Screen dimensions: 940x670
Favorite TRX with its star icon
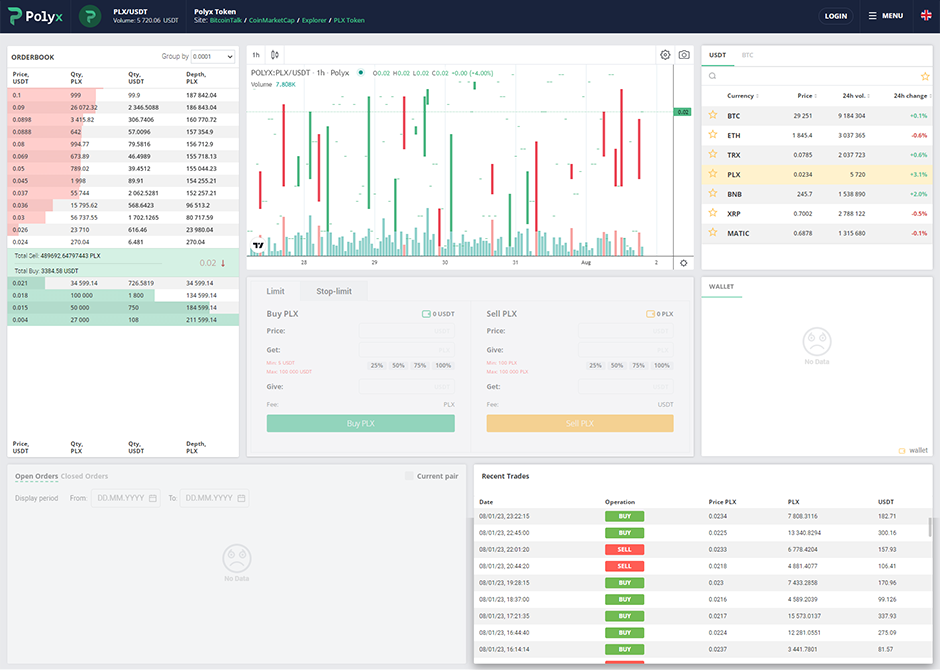pyautogui.click(x=713, y=154)
